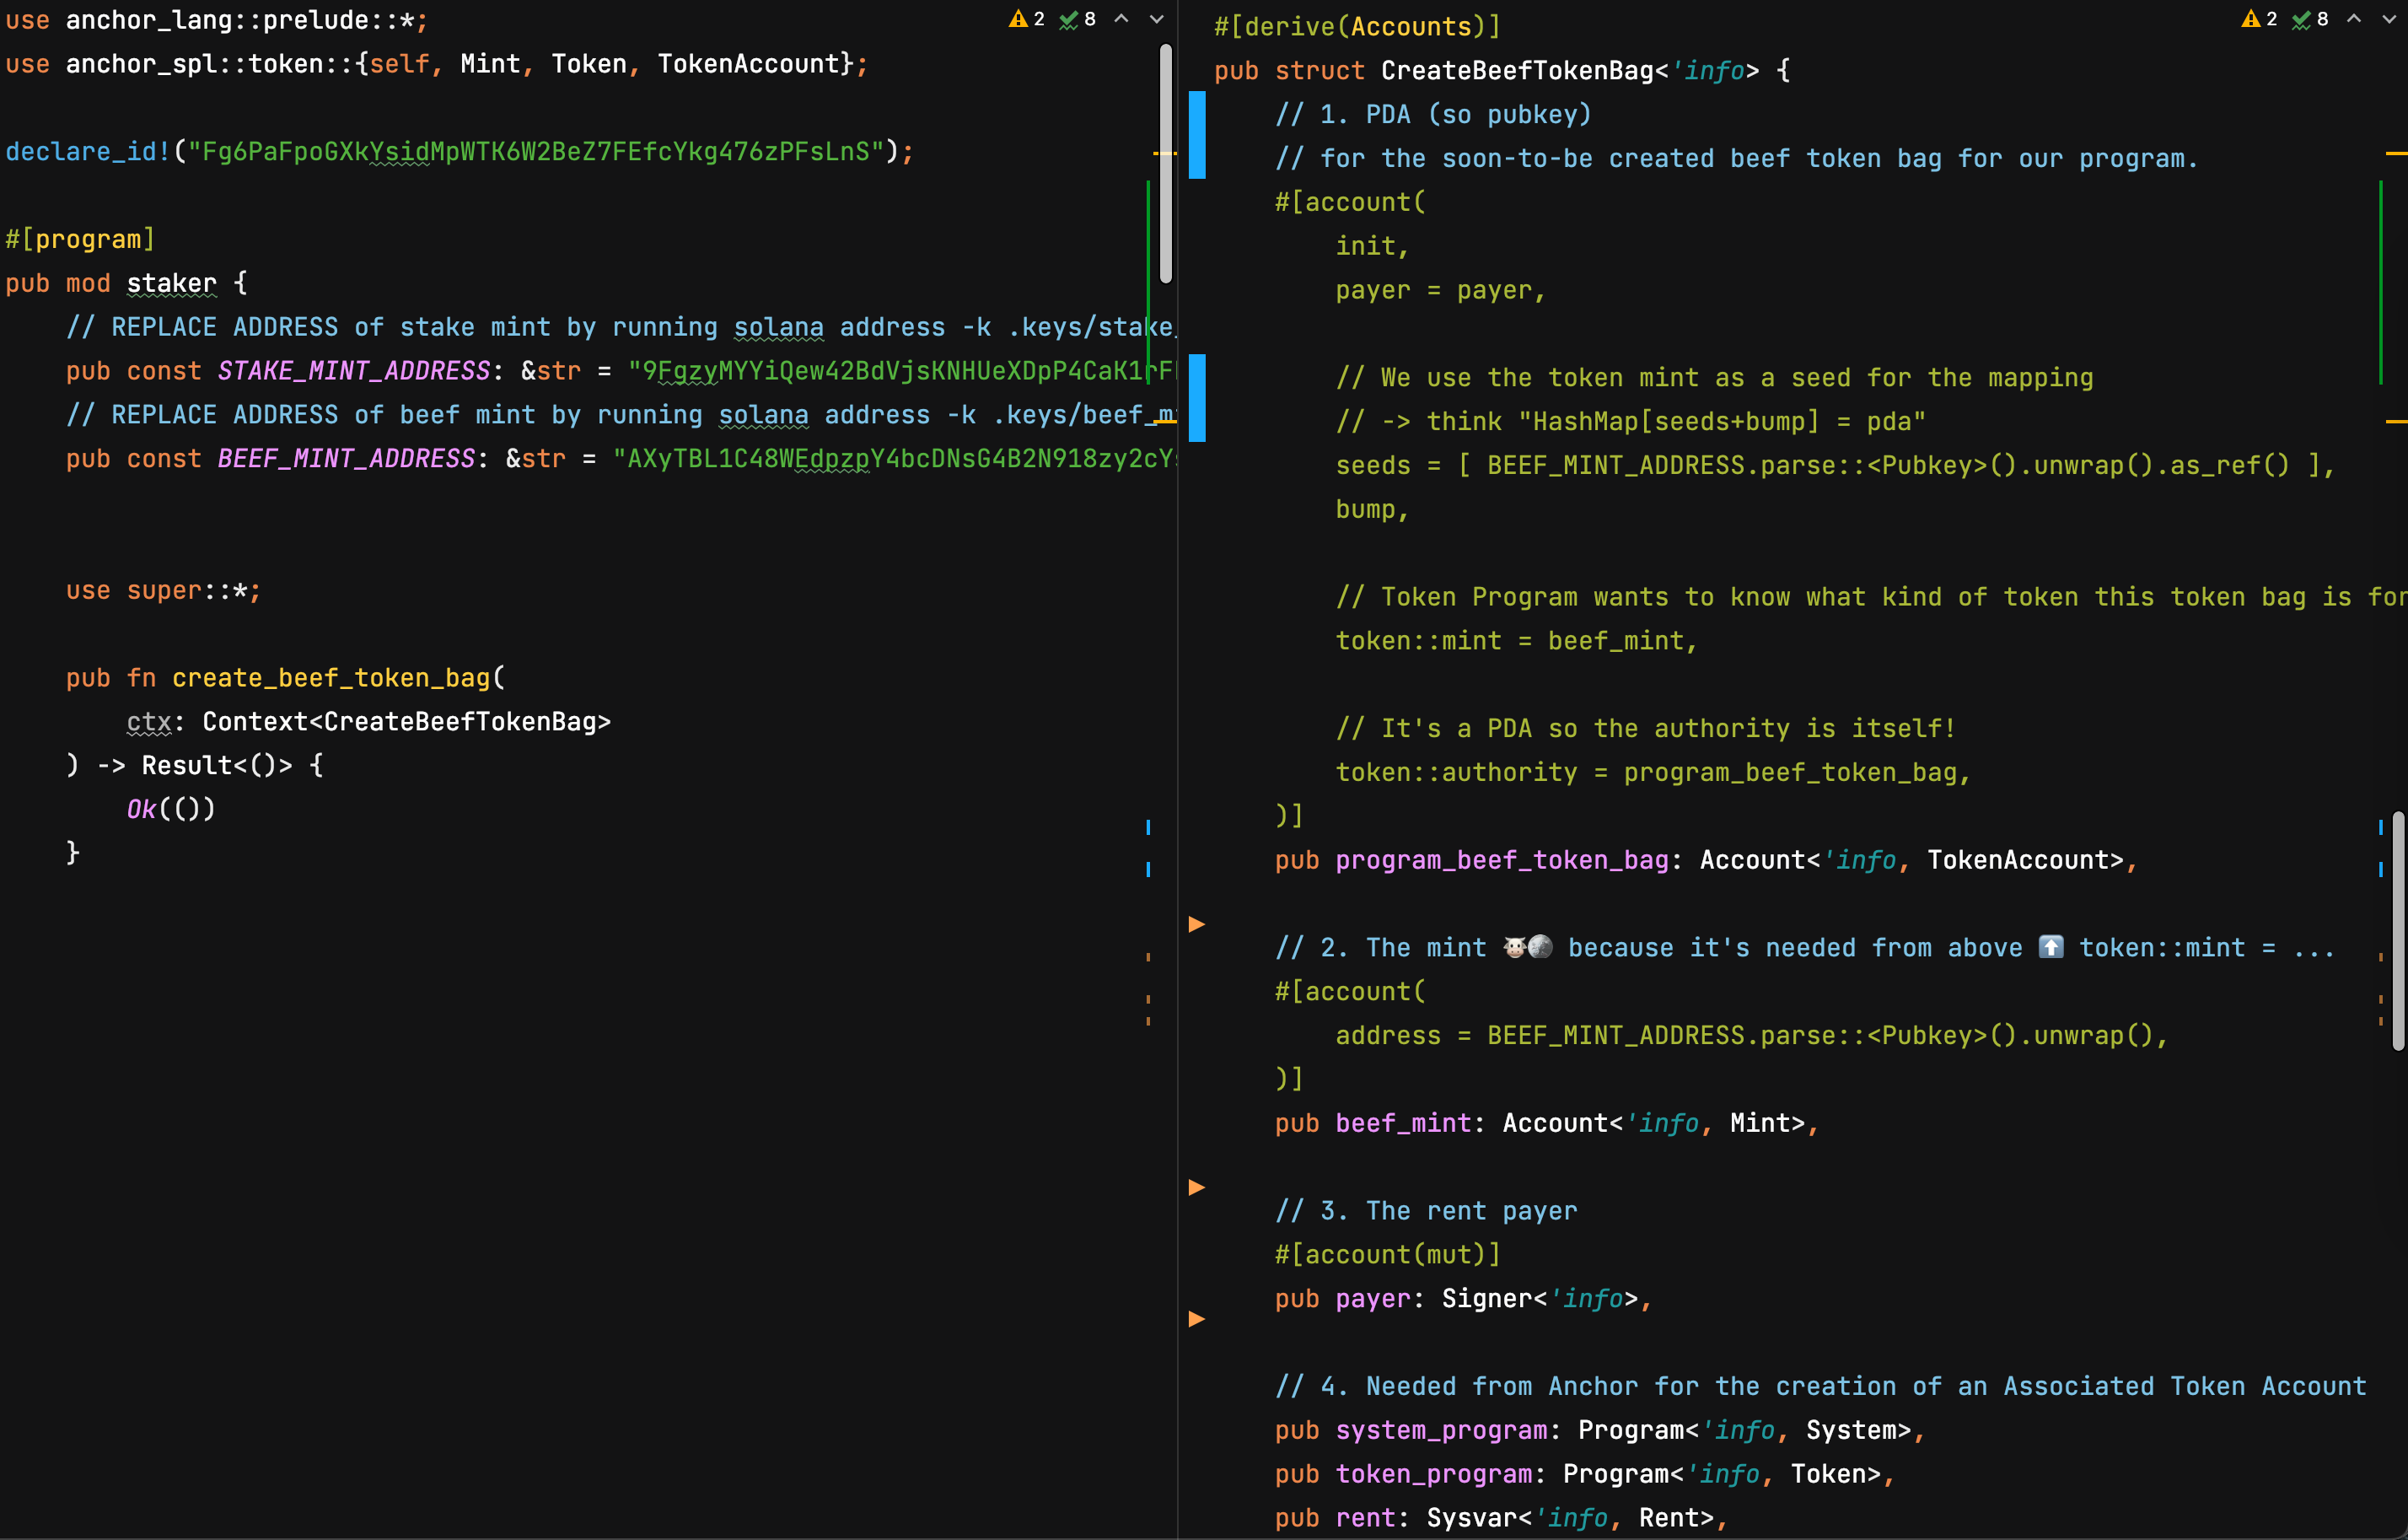The height and width of the screenshot is (1540, 2408).
Task: Click the 'Ok(())' expression
Action: [171, 809]
